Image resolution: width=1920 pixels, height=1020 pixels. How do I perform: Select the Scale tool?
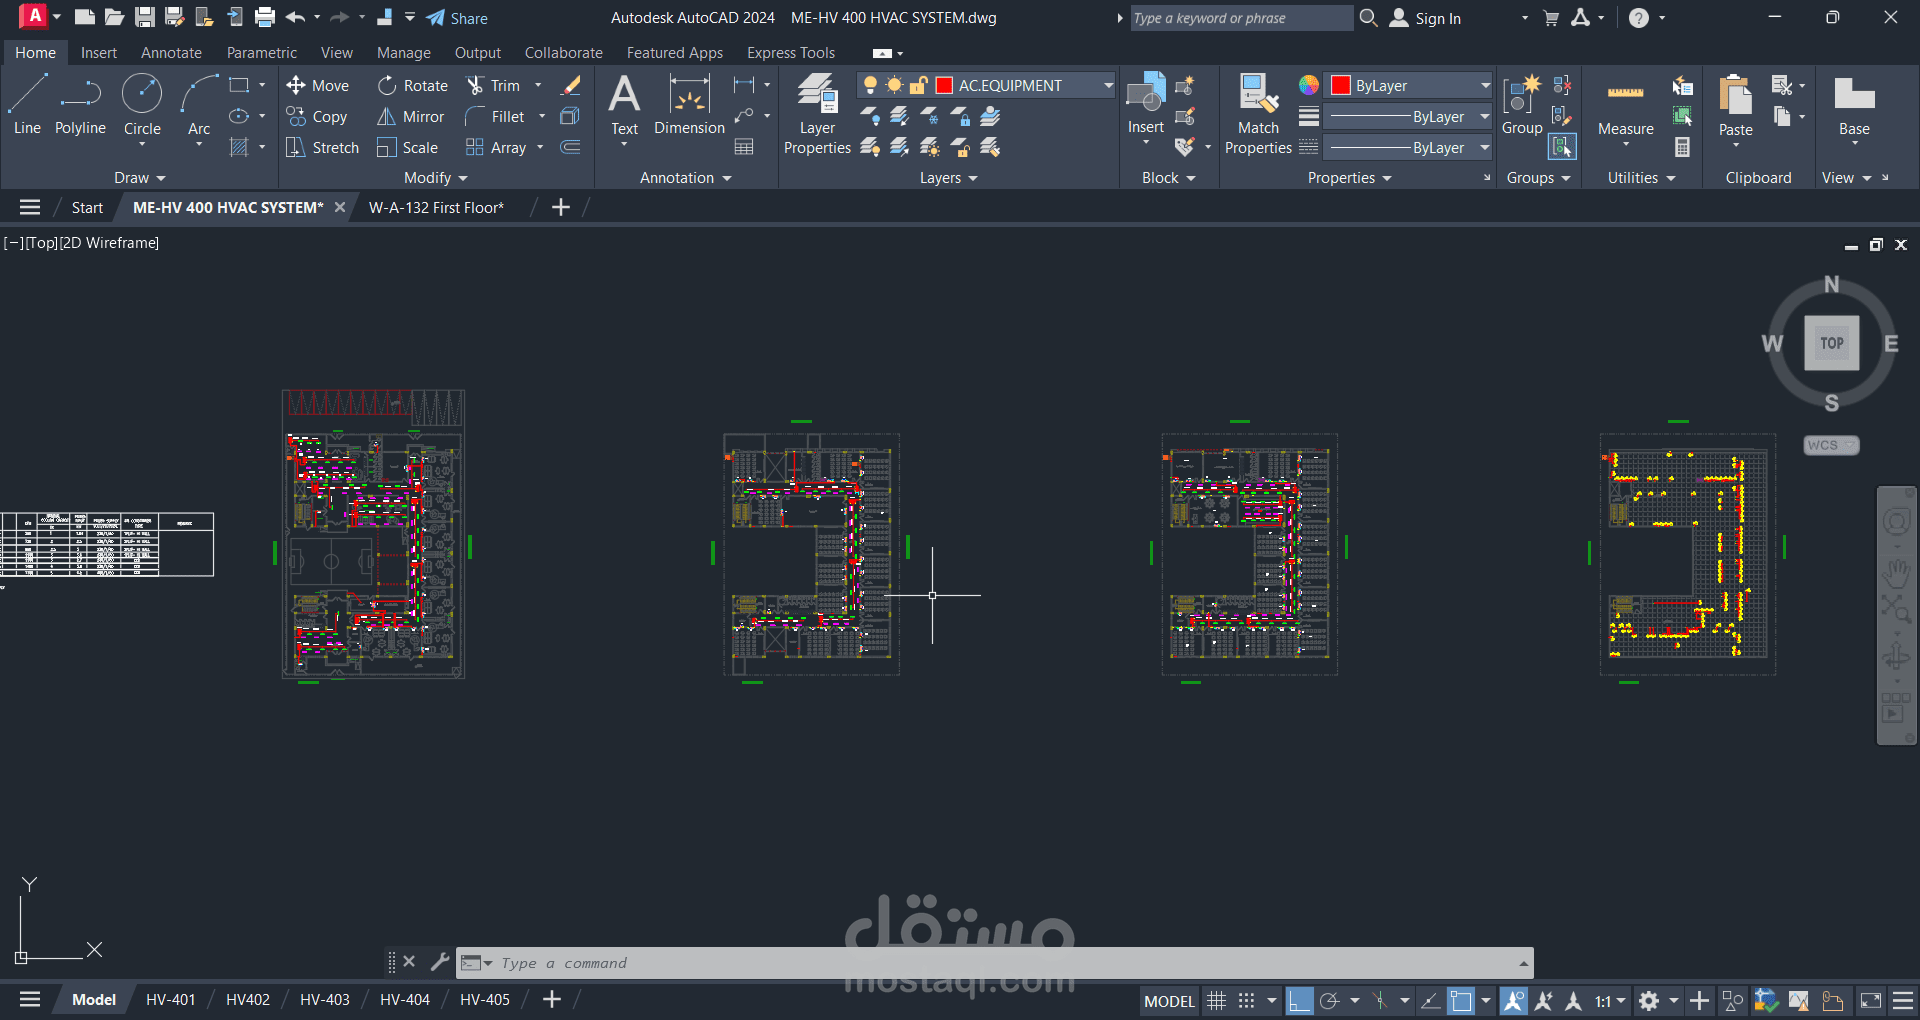coord(407,148)
